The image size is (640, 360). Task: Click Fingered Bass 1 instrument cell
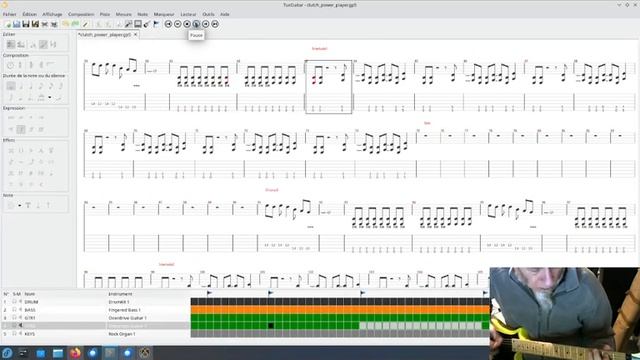click(x=124, y=310)
